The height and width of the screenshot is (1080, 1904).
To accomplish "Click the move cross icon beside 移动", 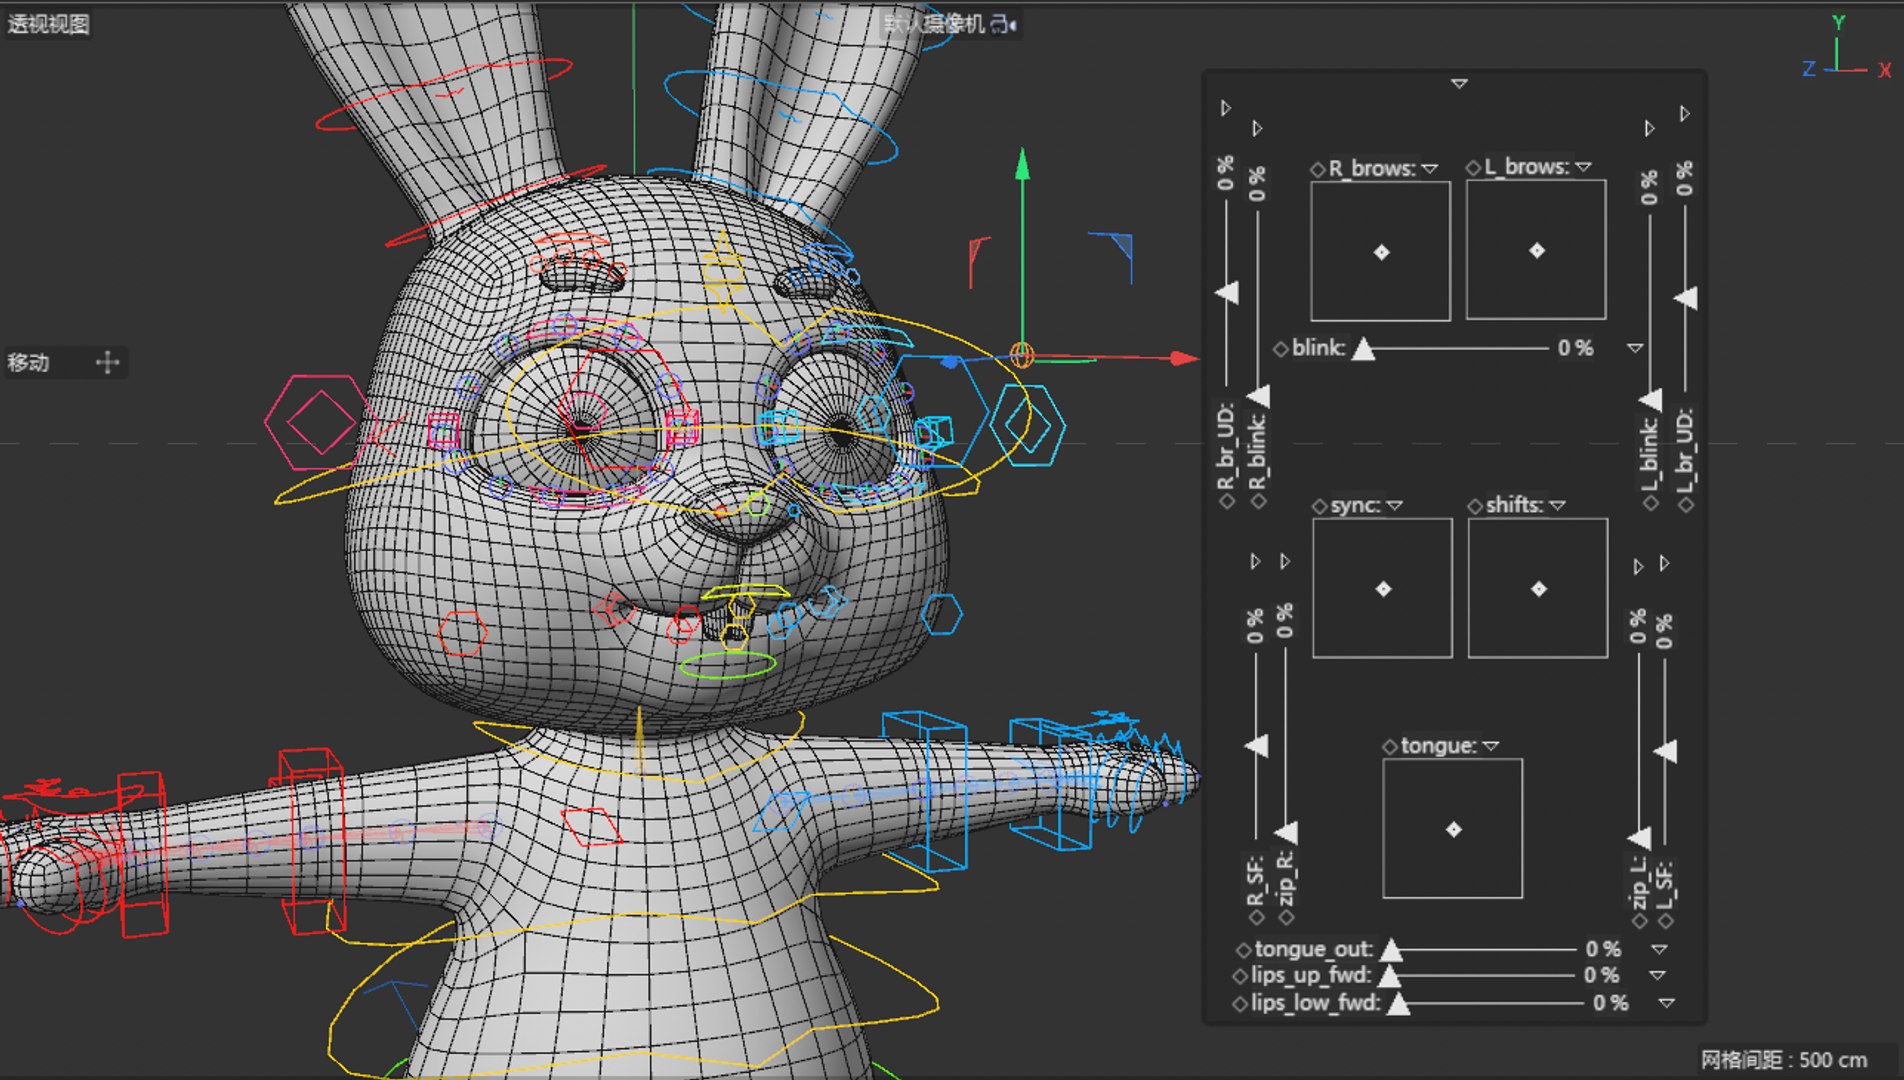I will click(107, 362).
